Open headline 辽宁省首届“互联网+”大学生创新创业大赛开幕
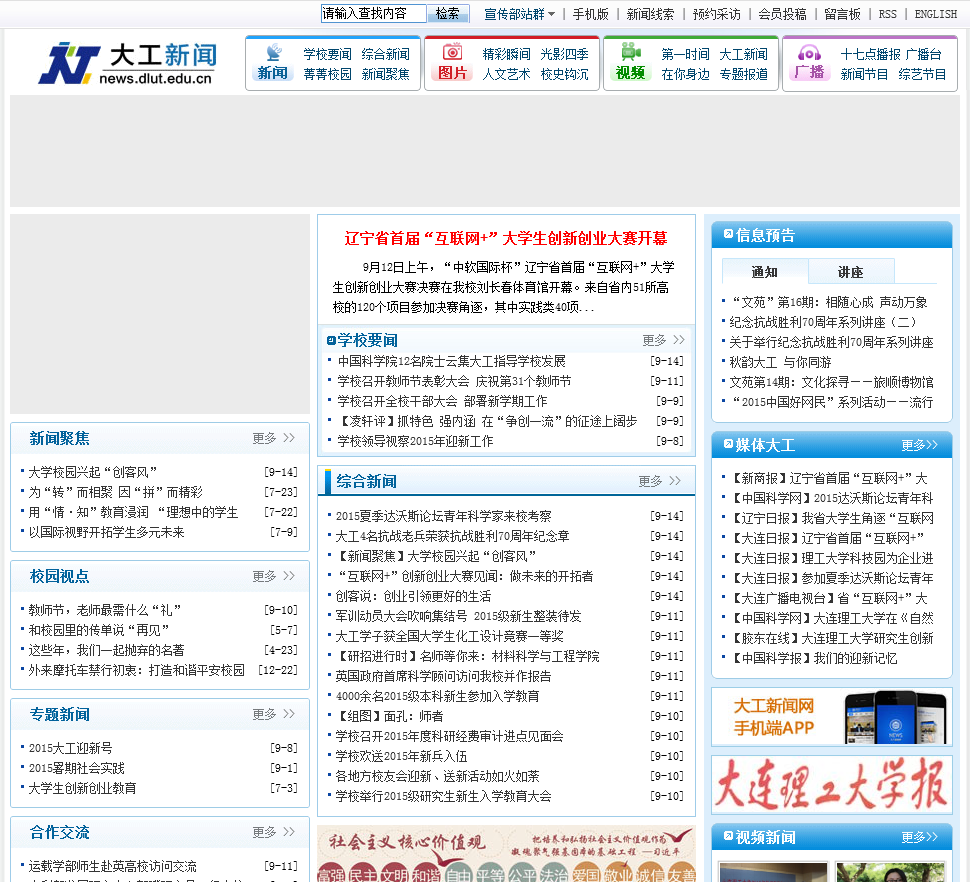This screenshot has width=970, height=882. [506, 238]
